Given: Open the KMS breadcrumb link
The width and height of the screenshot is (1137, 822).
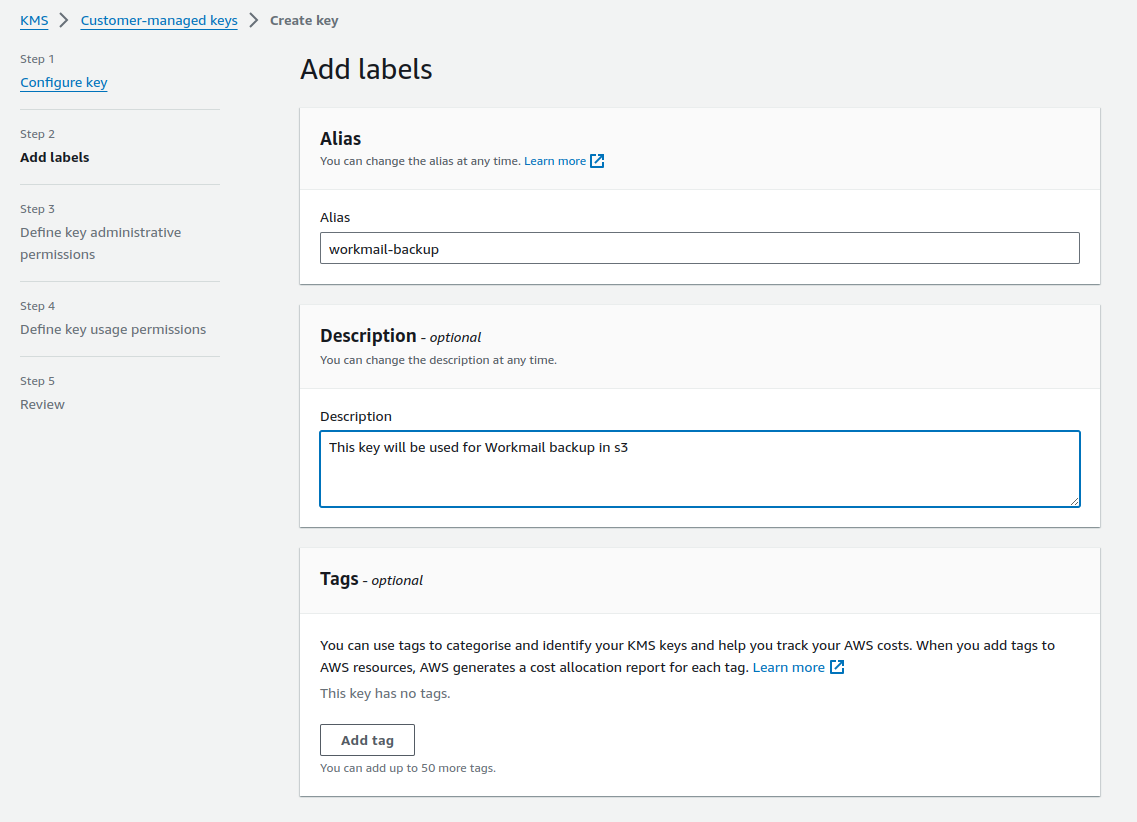Looking at the screenshot, I should [x=34, y=20].
